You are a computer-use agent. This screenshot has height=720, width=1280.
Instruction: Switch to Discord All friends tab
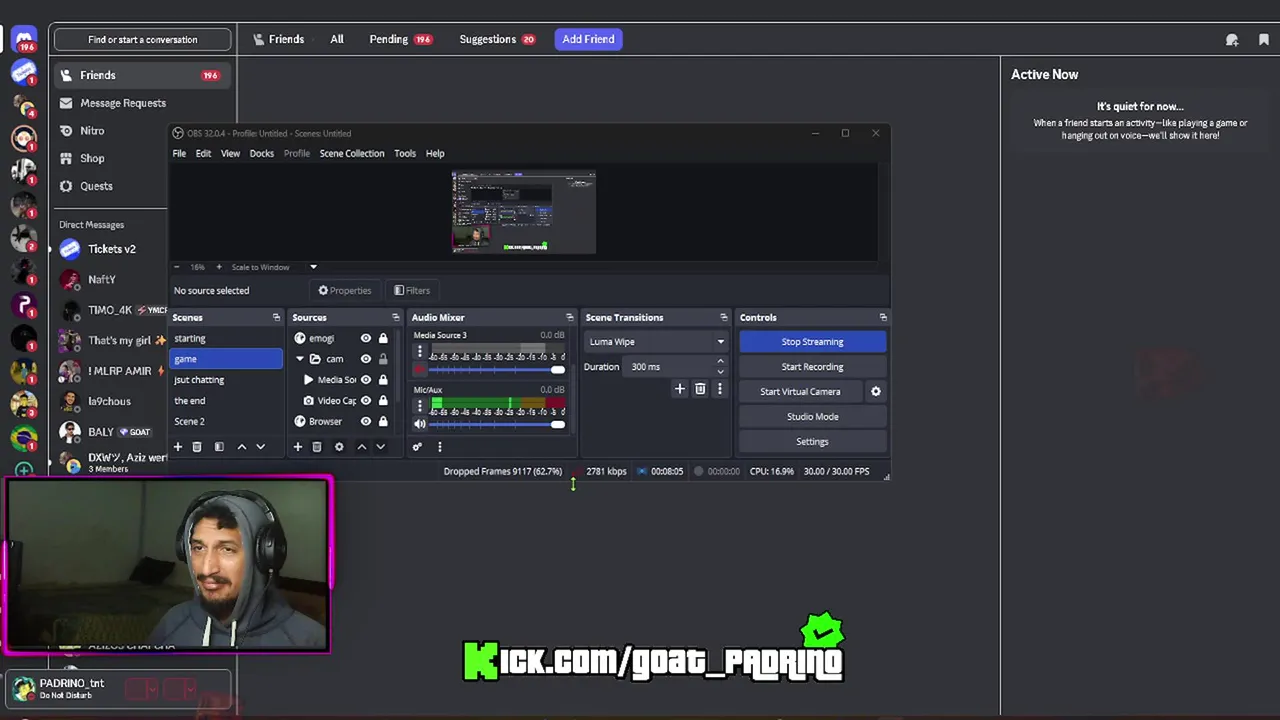337,39
